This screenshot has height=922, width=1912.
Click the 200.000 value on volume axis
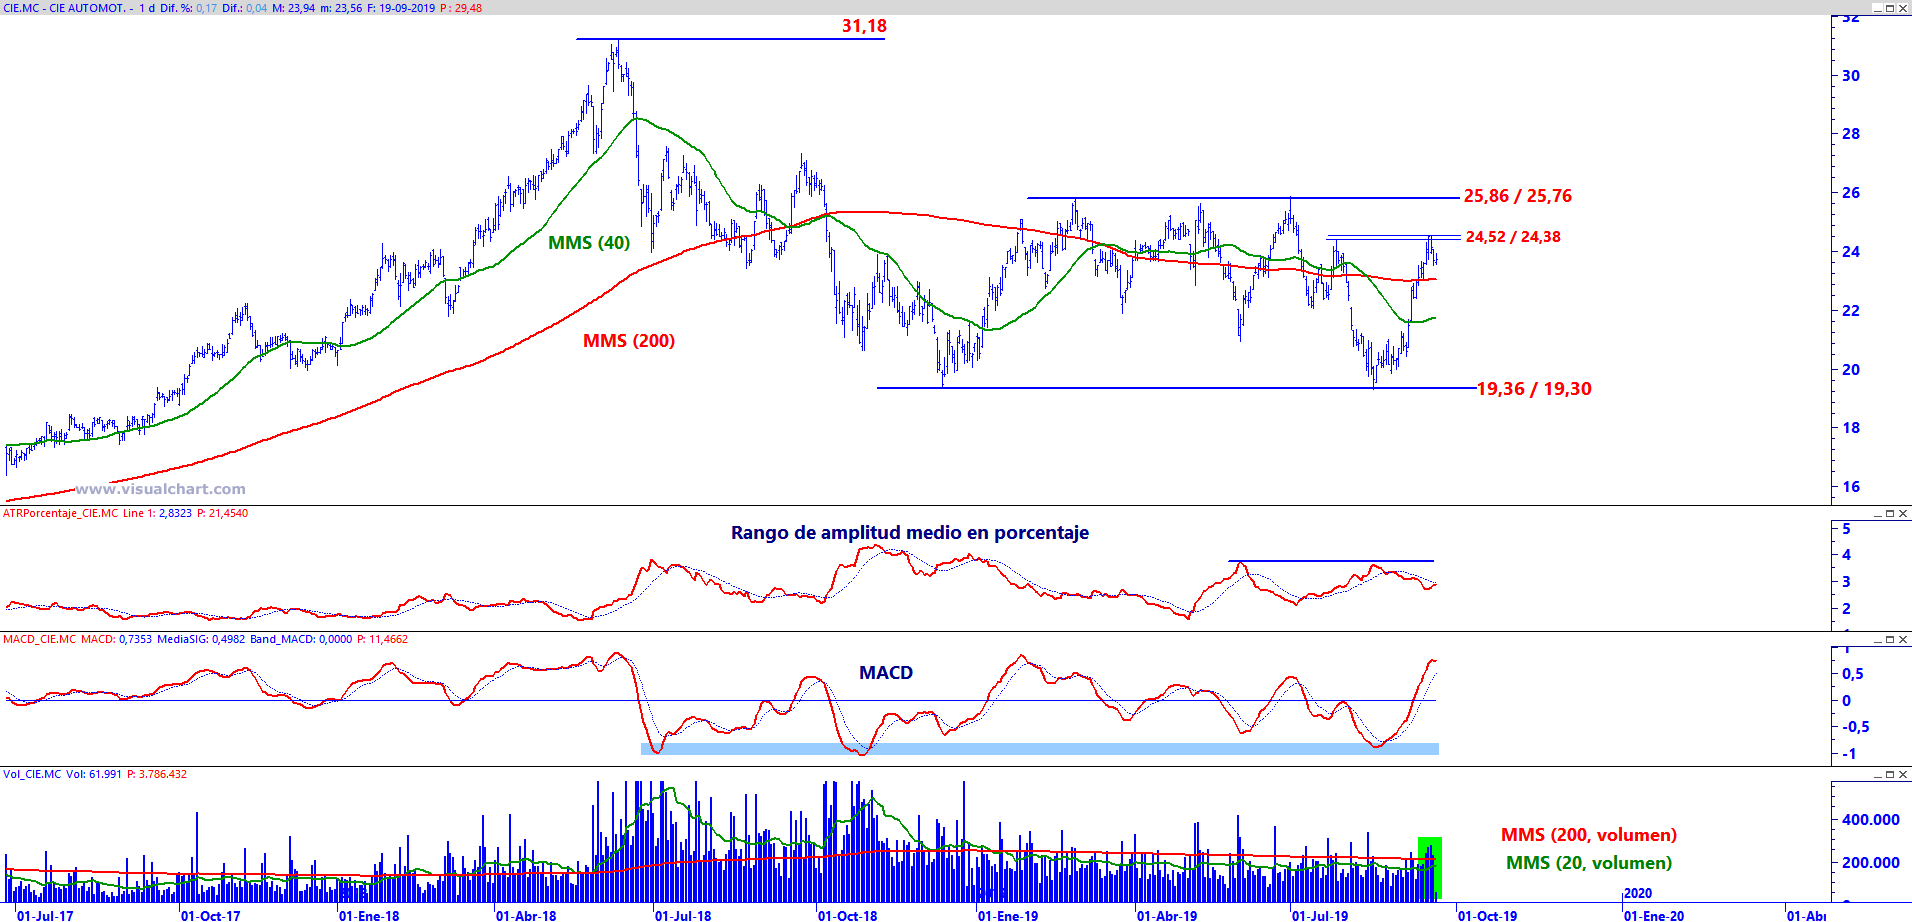pyautogui.click(x=1871, y=863)
